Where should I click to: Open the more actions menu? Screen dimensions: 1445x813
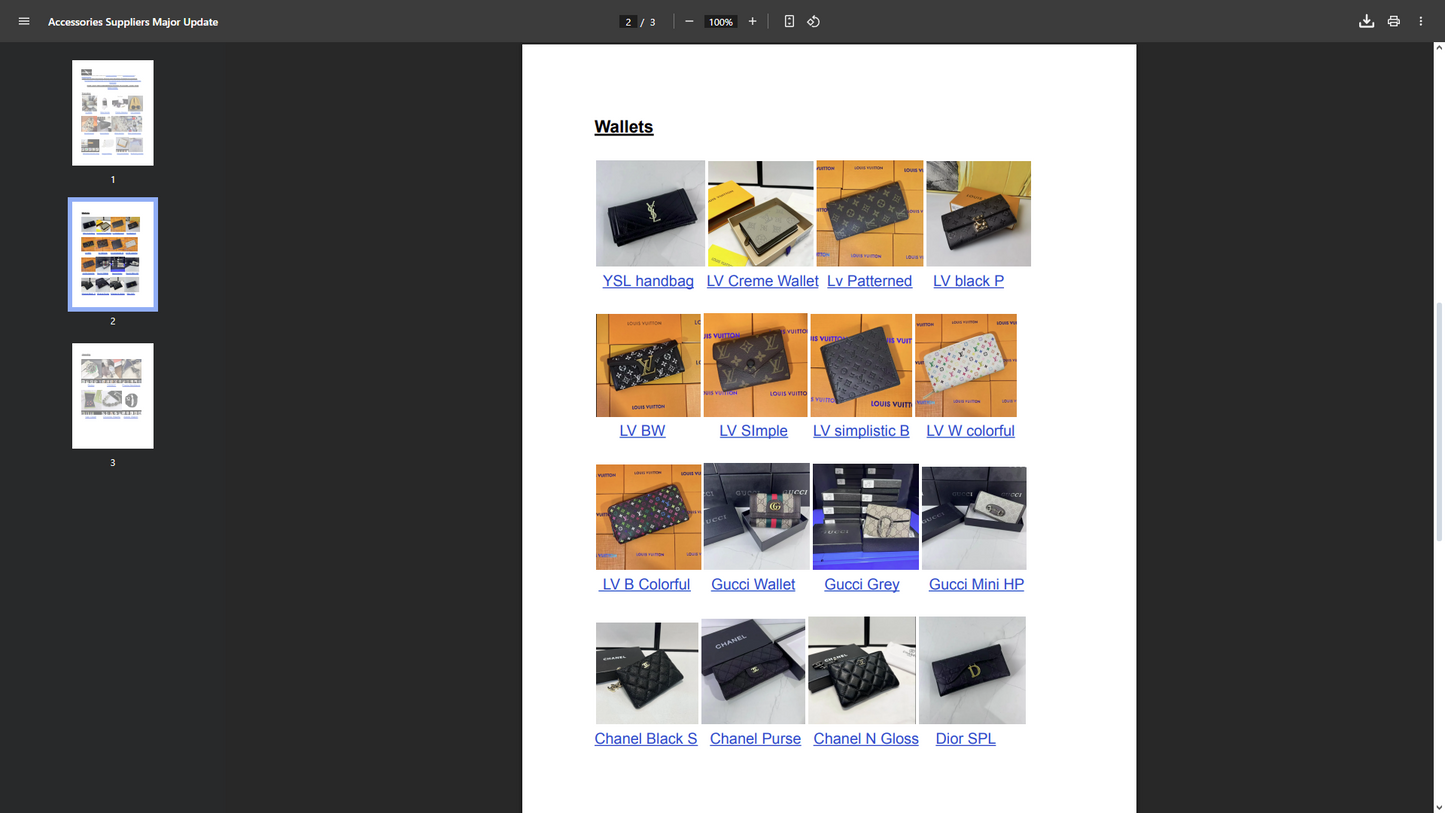pos(1420,21)
